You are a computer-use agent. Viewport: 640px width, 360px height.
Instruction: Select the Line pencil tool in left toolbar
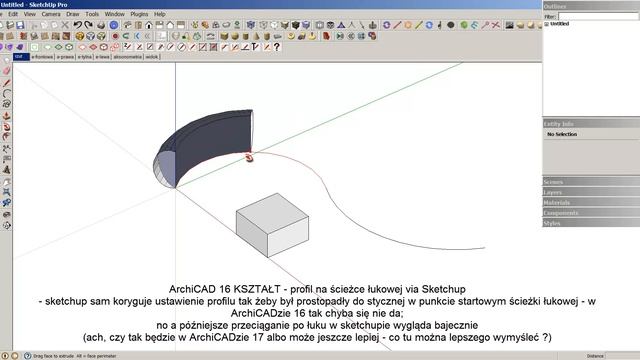[6, 83]
